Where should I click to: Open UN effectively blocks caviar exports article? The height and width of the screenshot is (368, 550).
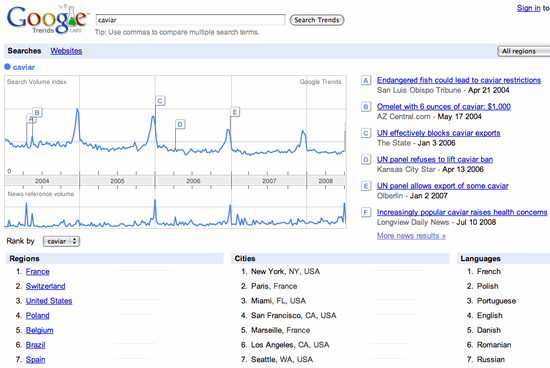pos(438,133)
